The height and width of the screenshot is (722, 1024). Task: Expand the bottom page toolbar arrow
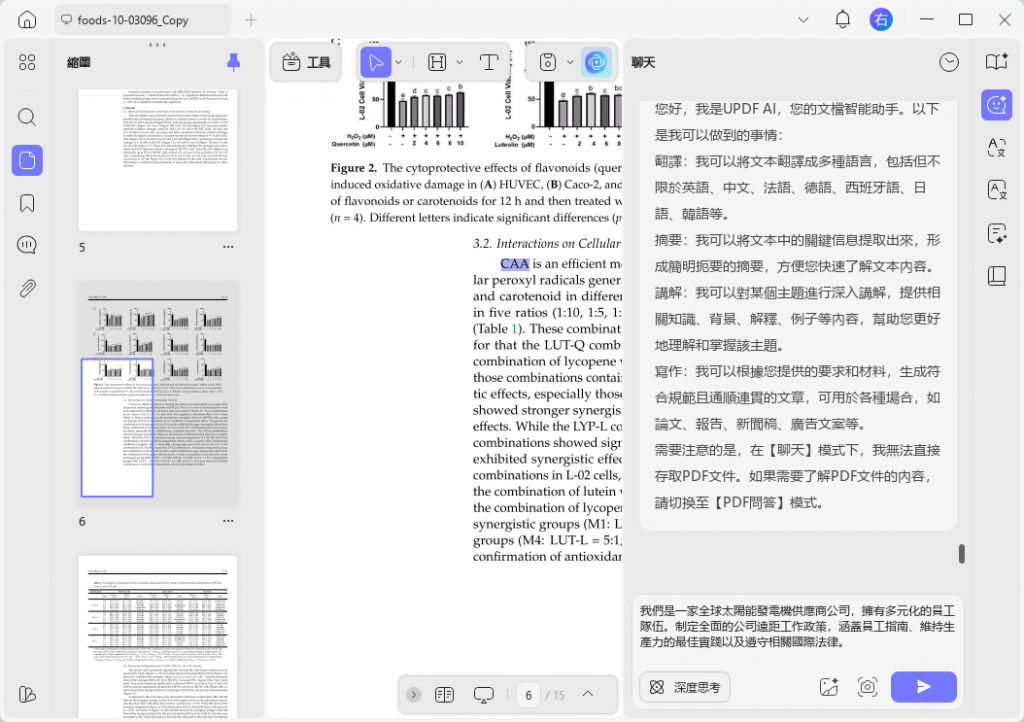coord(413,695)
